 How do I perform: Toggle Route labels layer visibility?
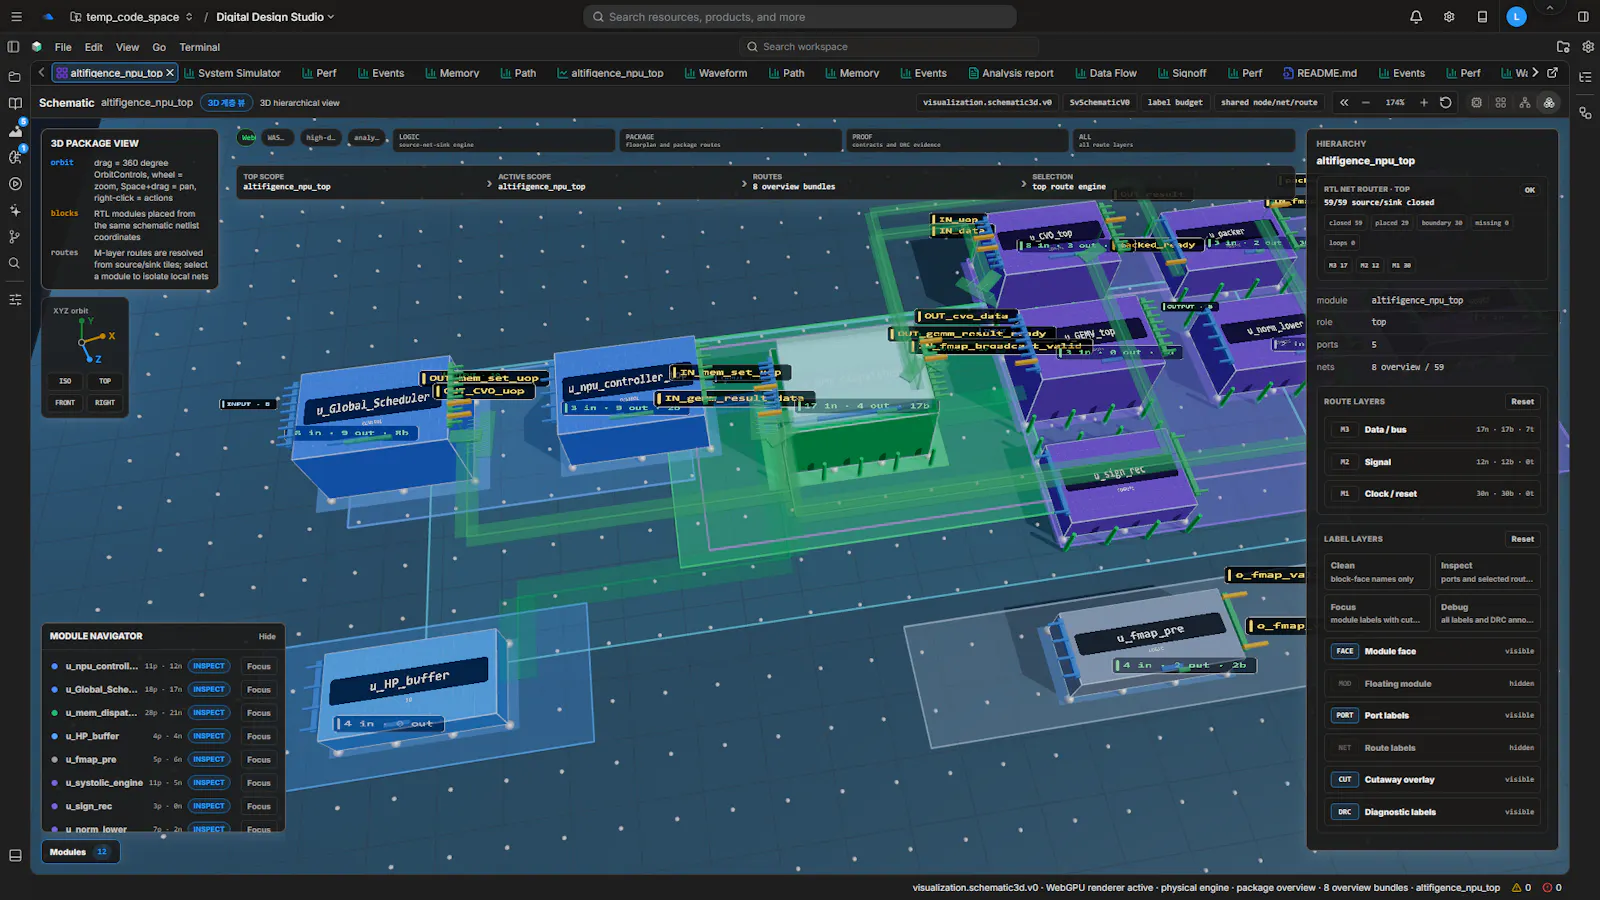[x=1434, y=748]
